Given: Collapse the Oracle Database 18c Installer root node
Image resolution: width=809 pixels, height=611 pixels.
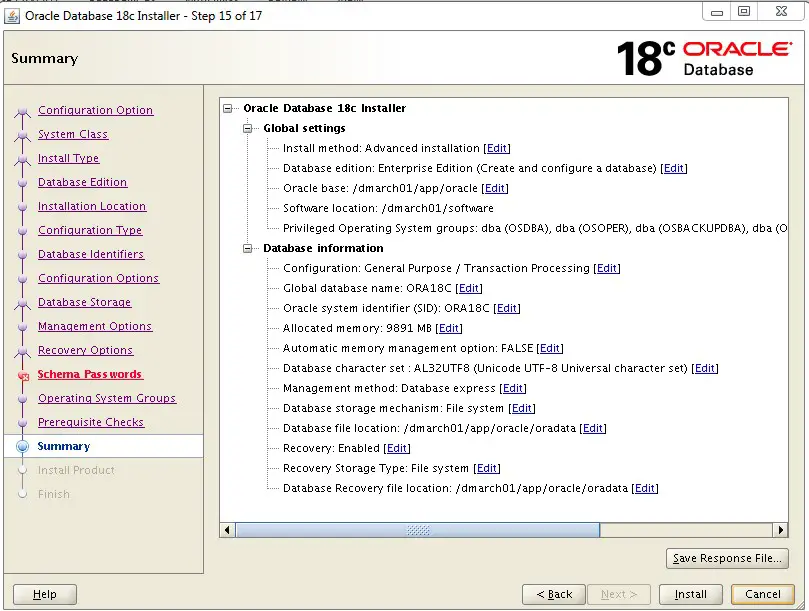Looking at the screenshot, I should pos(228,108).
